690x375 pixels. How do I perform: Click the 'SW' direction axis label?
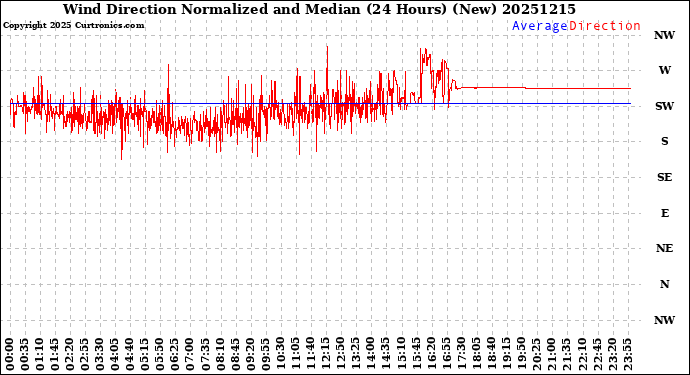(x=664, y=106)
